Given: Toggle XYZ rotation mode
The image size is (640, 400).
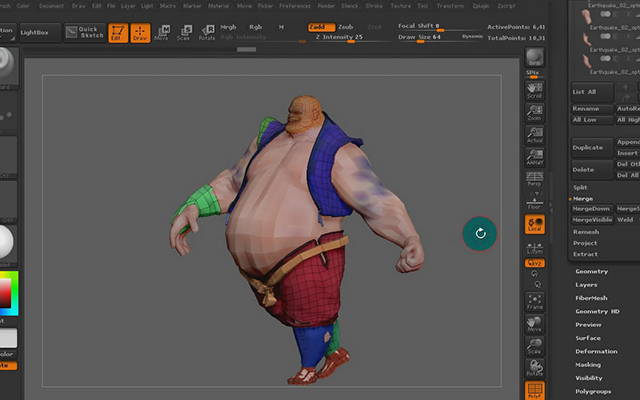Looking at the screenshot, I should tap(534, 263).
